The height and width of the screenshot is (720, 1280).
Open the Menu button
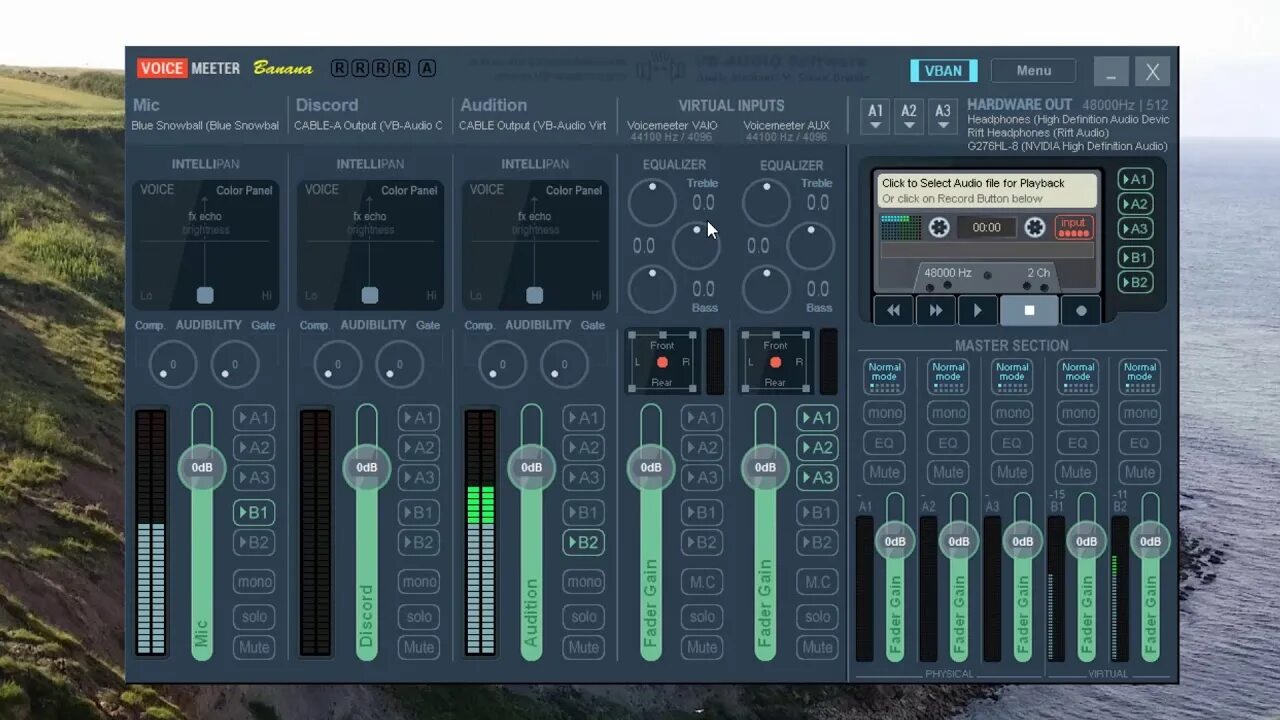1033,71
